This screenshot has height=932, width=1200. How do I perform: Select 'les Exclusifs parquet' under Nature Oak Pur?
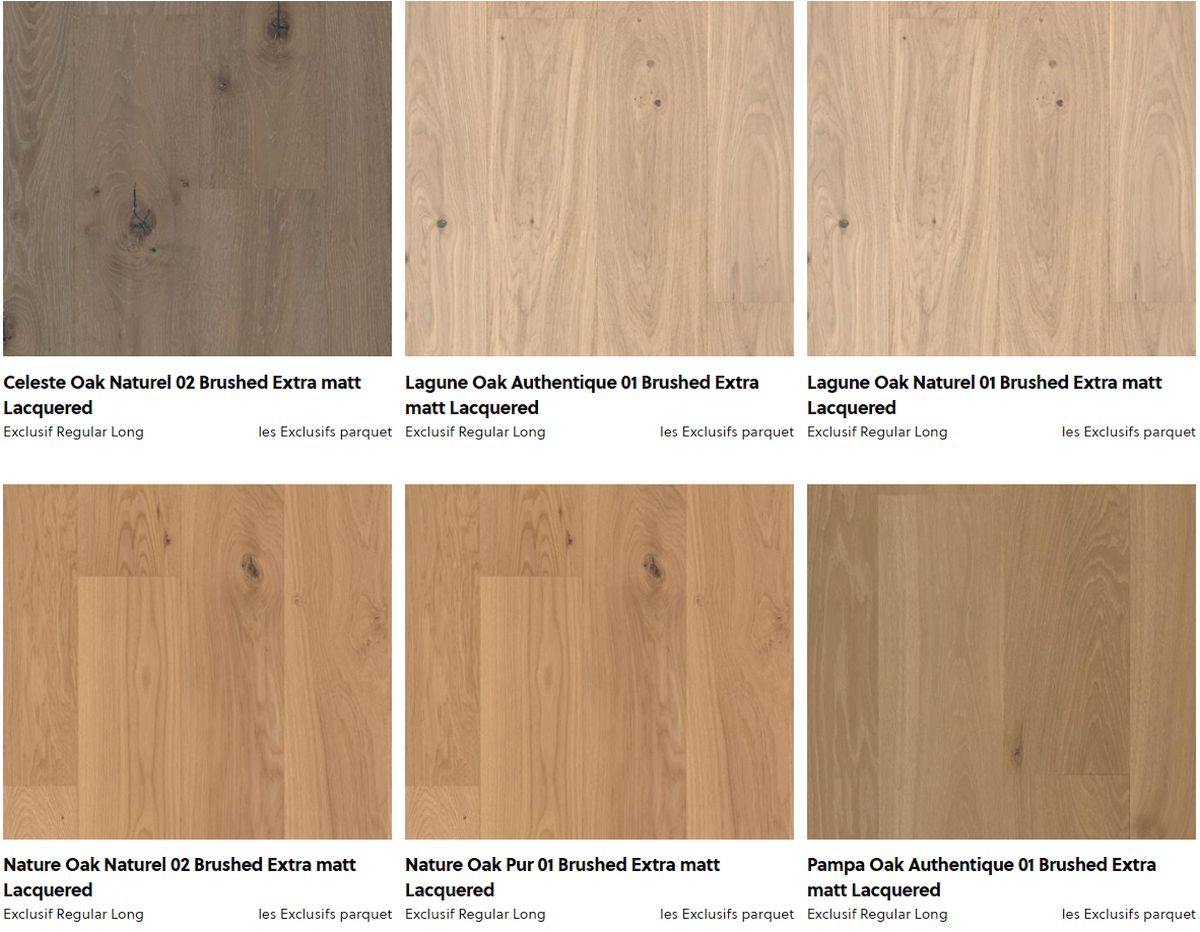point(727,914)
